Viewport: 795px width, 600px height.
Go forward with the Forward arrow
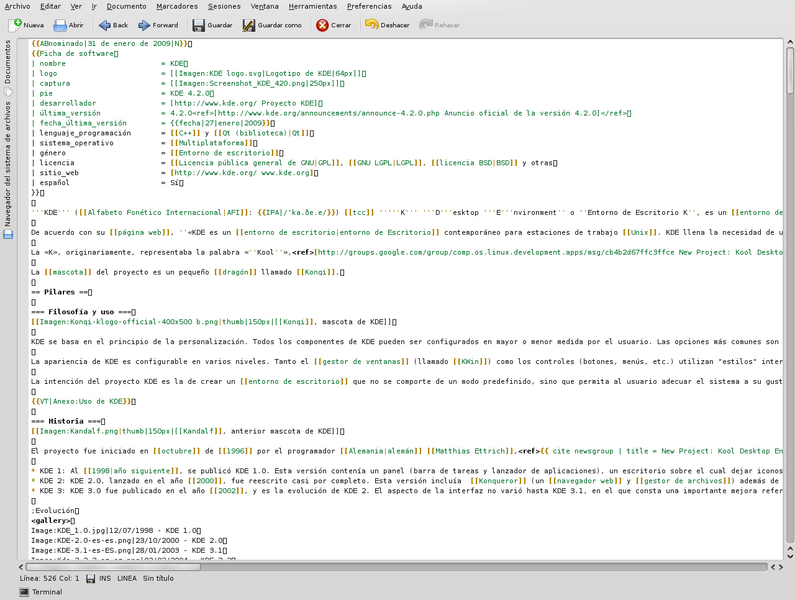click(x=157, y=25)
